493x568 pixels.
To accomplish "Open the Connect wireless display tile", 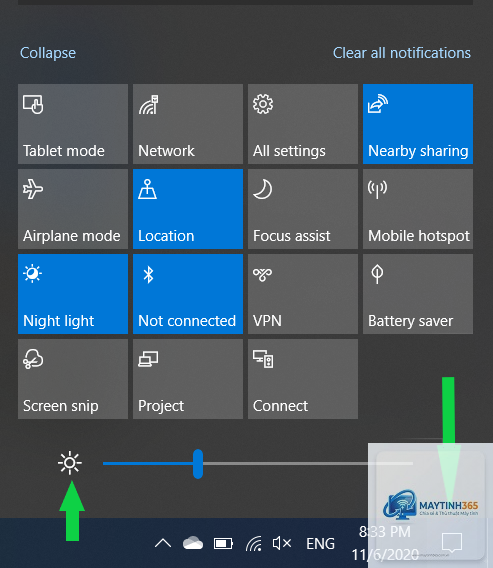I will coord(303,379).
